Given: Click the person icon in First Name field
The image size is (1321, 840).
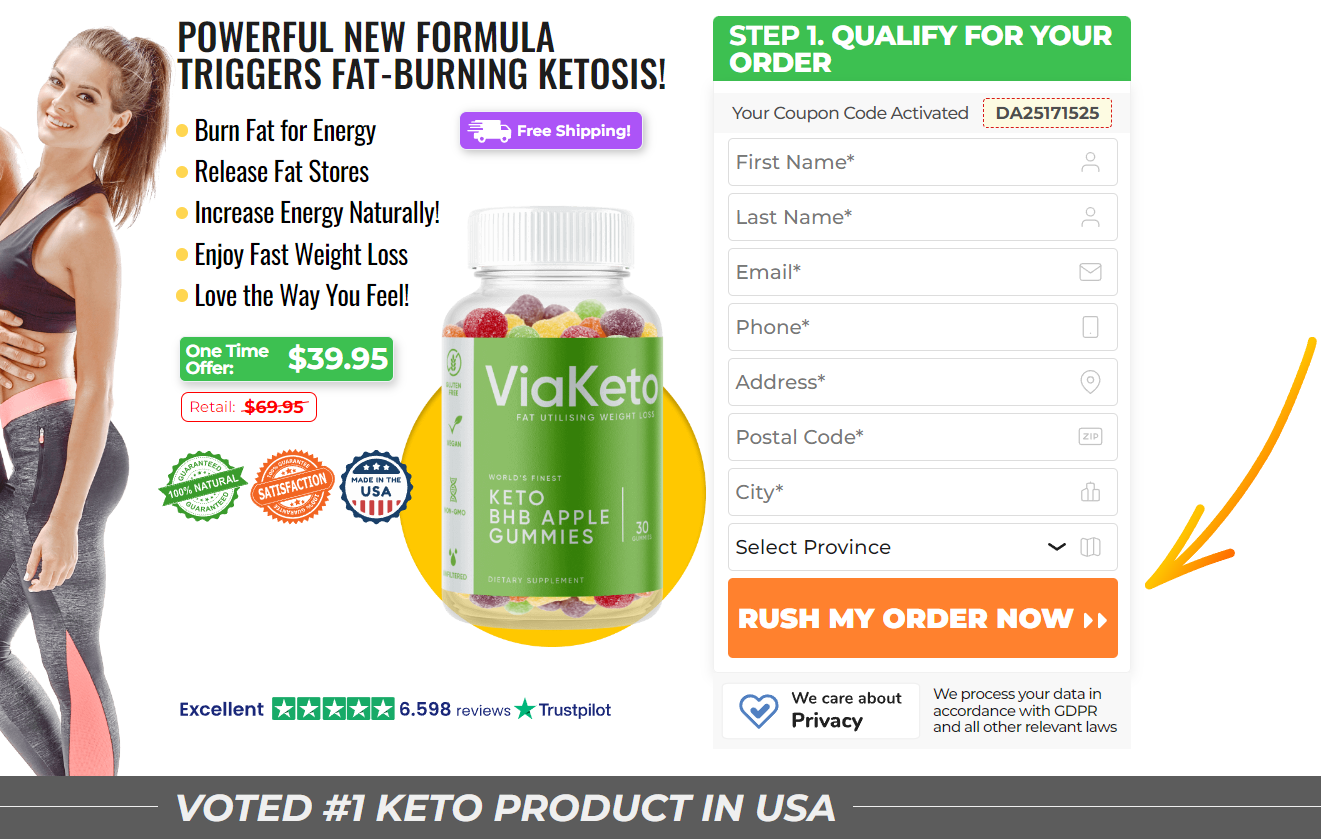Looking at the screenshot, I should (1090, 162).
